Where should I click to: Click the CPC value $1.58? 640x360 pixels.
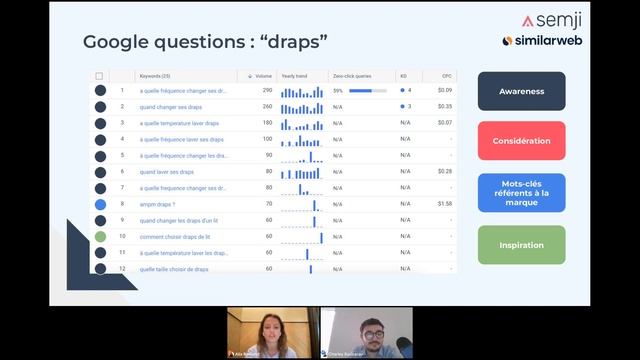pyautogui.click(x=445, y=204)
